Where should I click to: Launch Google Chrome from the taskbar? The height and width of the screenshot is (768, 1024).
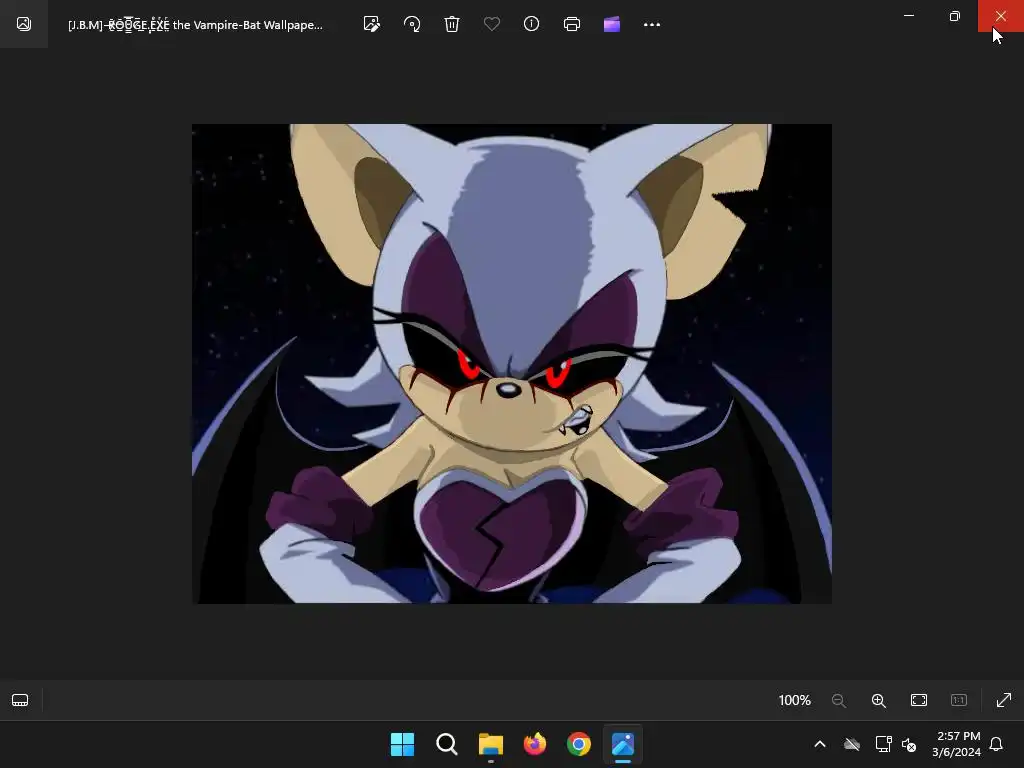(x=579, y=744)
